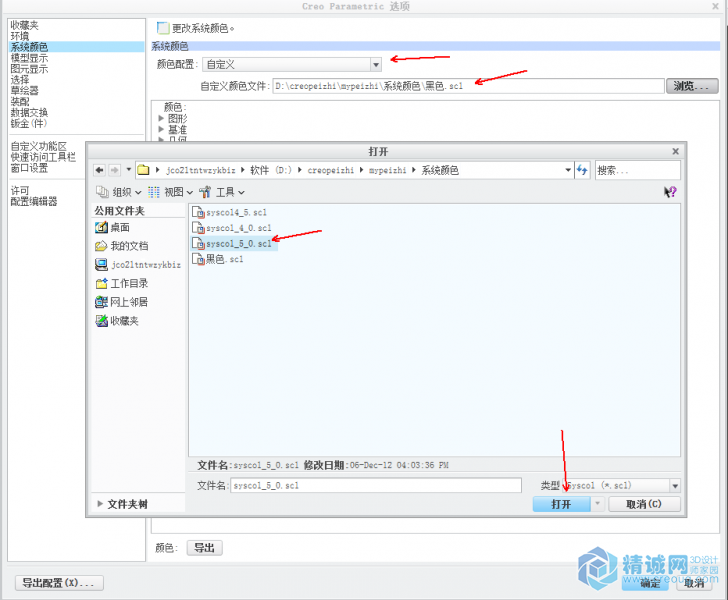Go to 工作目录 (Working Directory)
Viewport: 728px width, 600px height.
pos(122,283)
